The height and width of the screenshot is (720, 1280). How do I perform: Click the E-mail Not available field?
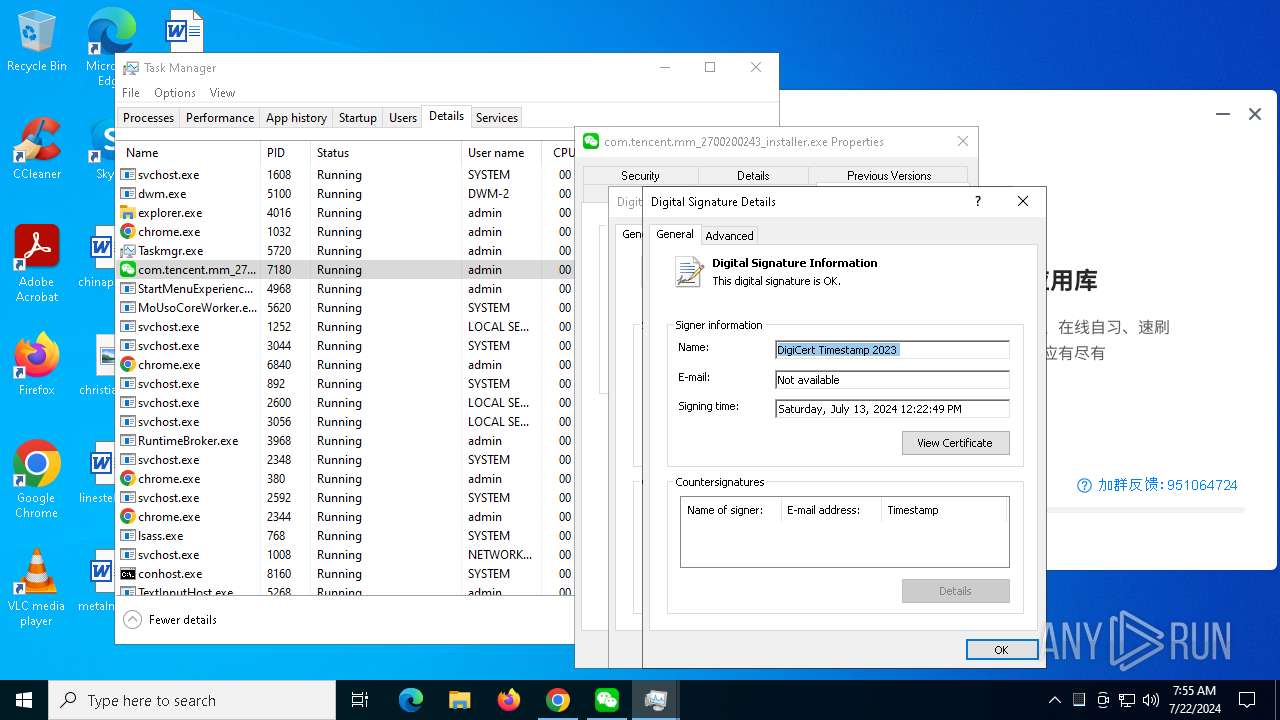click(892, 380)
